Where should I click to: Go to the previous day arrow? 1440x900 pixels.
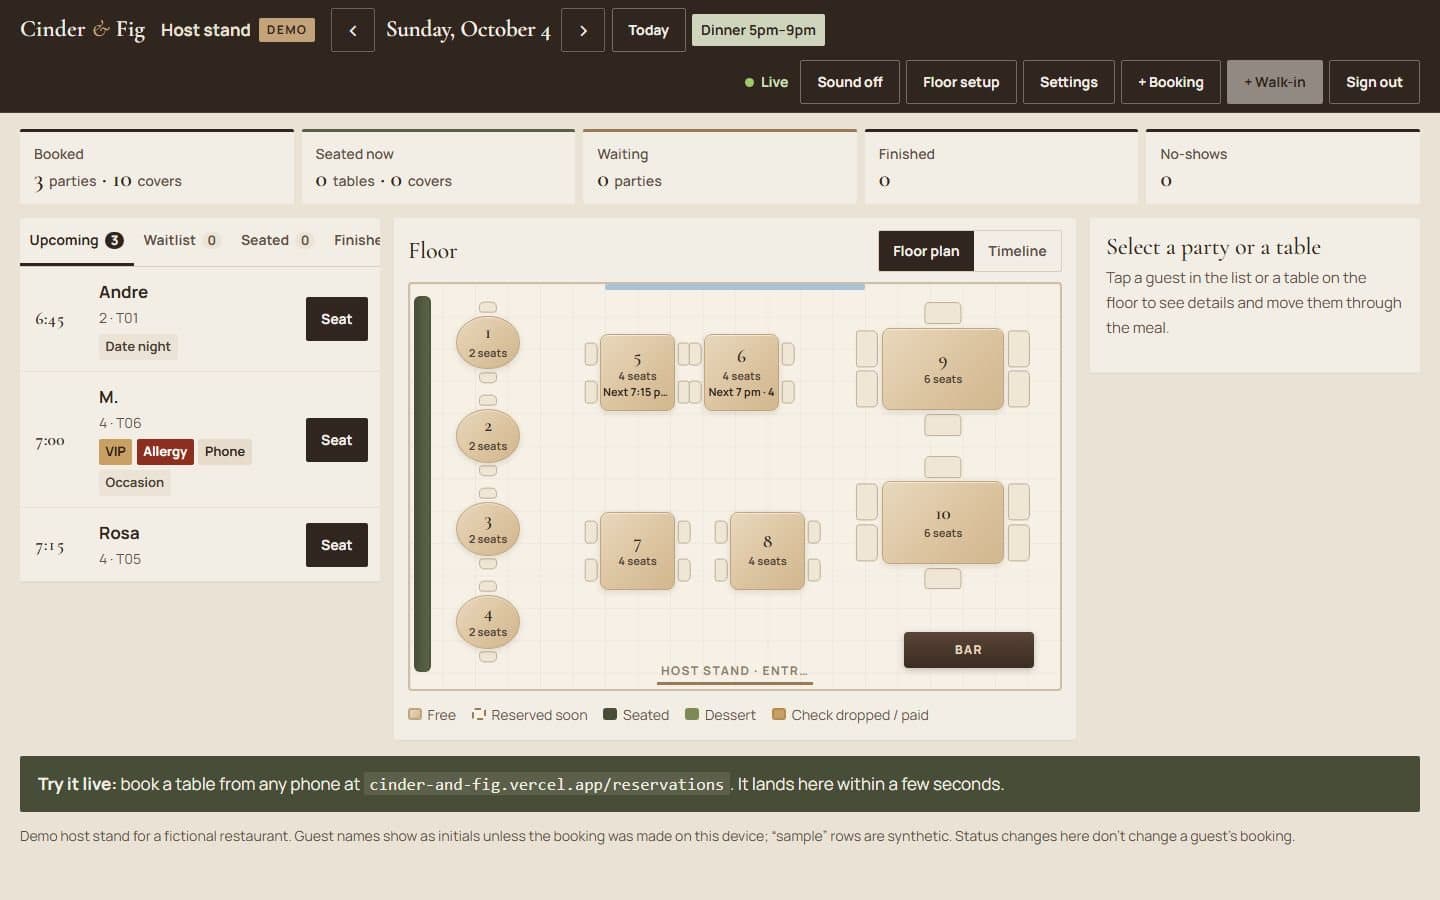353,30
